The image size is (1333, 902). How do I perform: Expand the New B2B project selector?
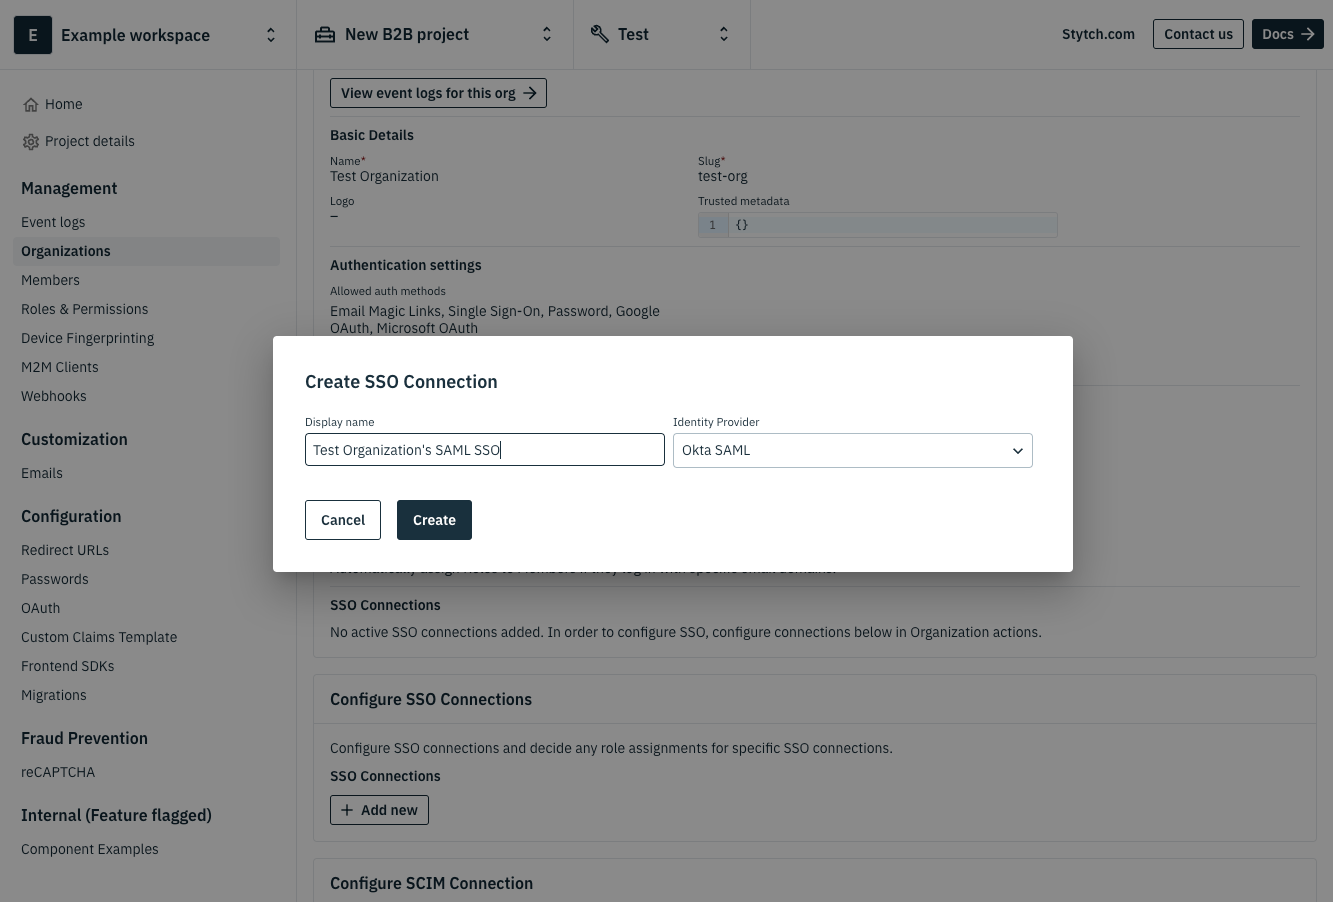[x=547, y=33]
